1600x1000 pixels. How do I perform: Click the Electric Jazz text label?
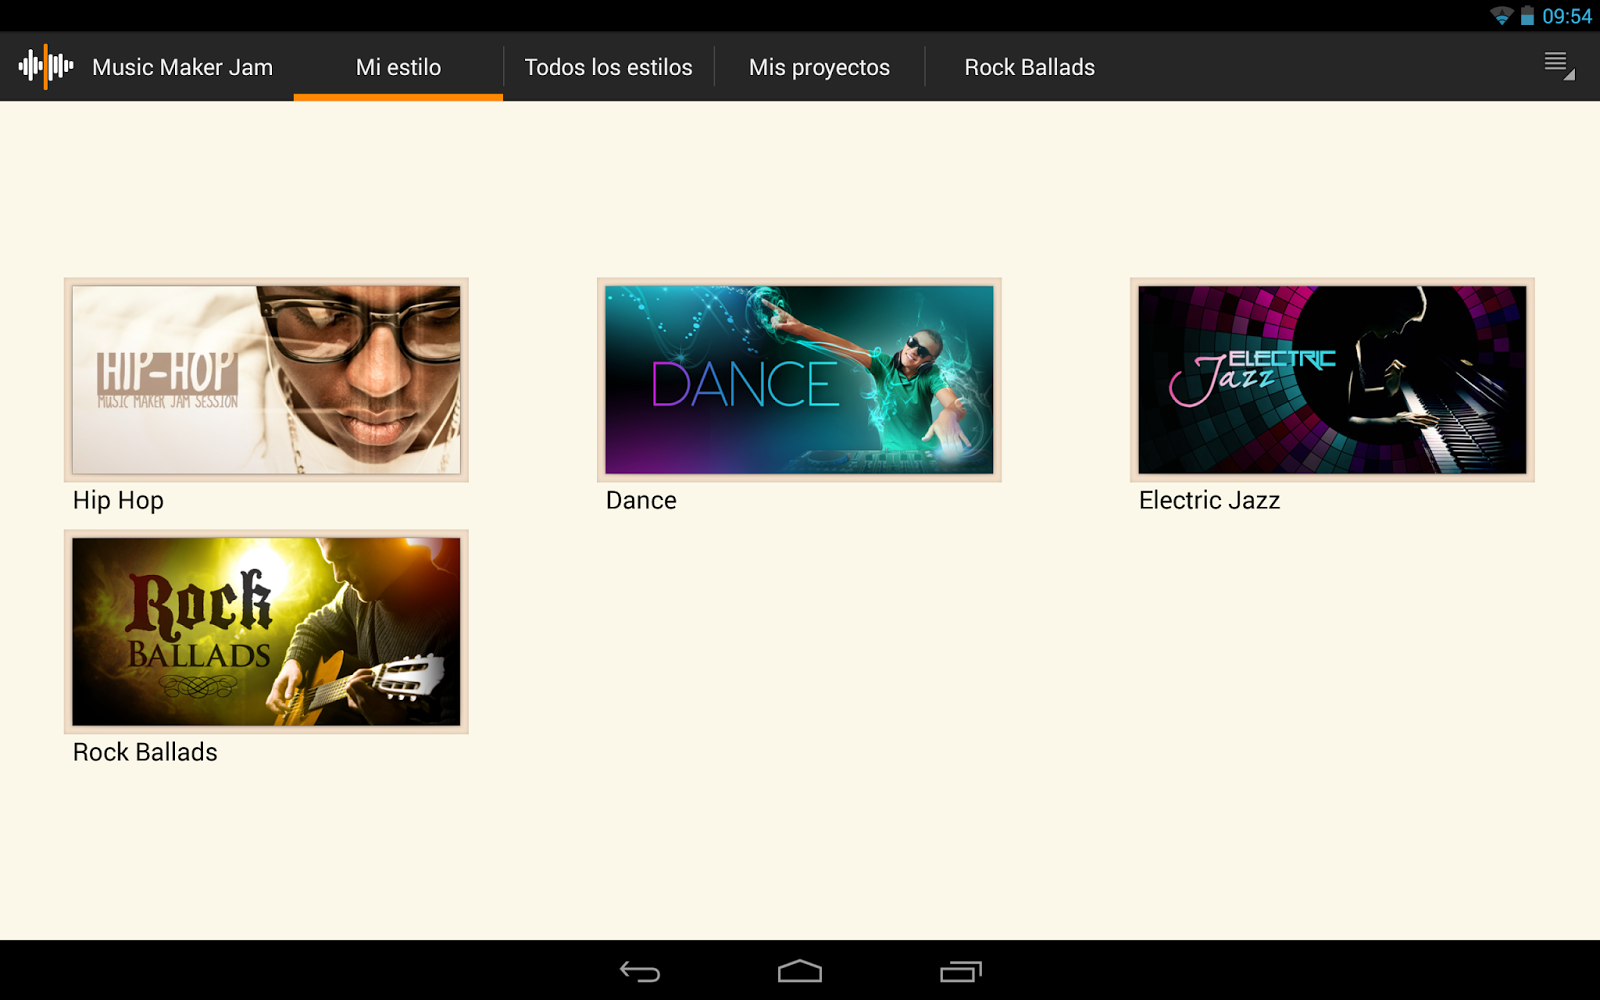point(1207,500)
